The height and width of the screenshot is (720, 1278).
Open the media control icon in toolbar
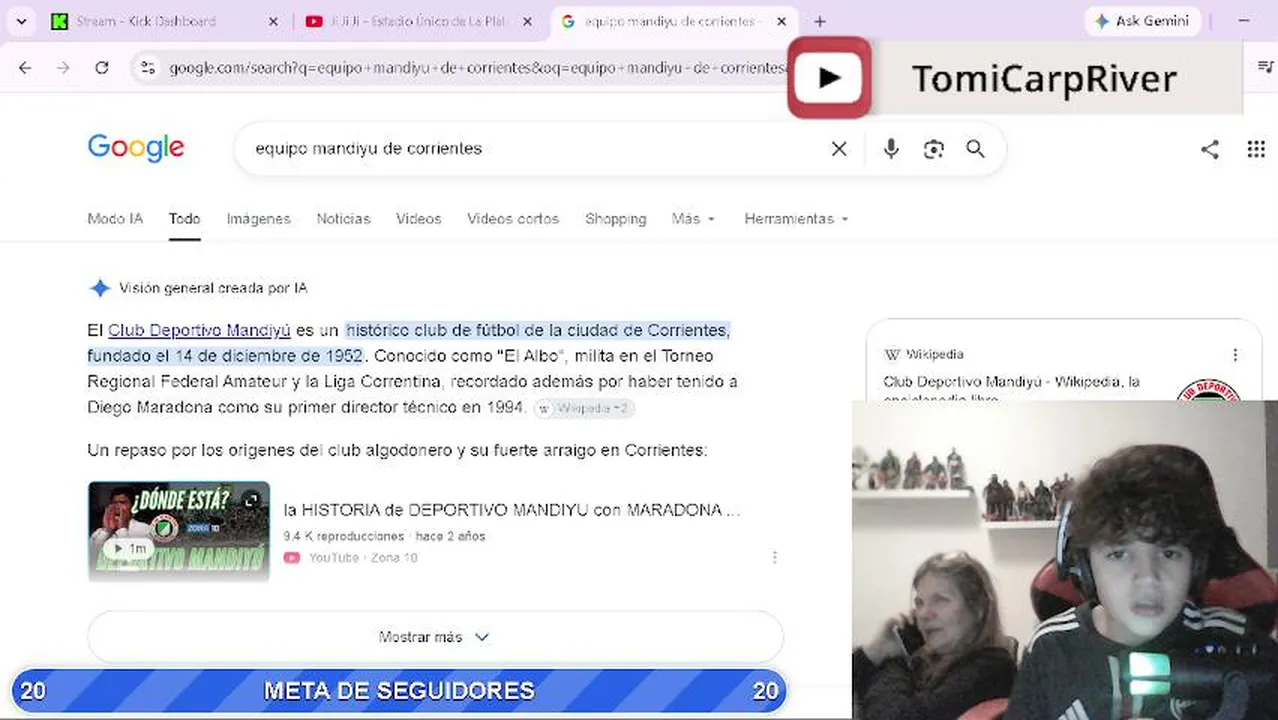[1265, 67]
